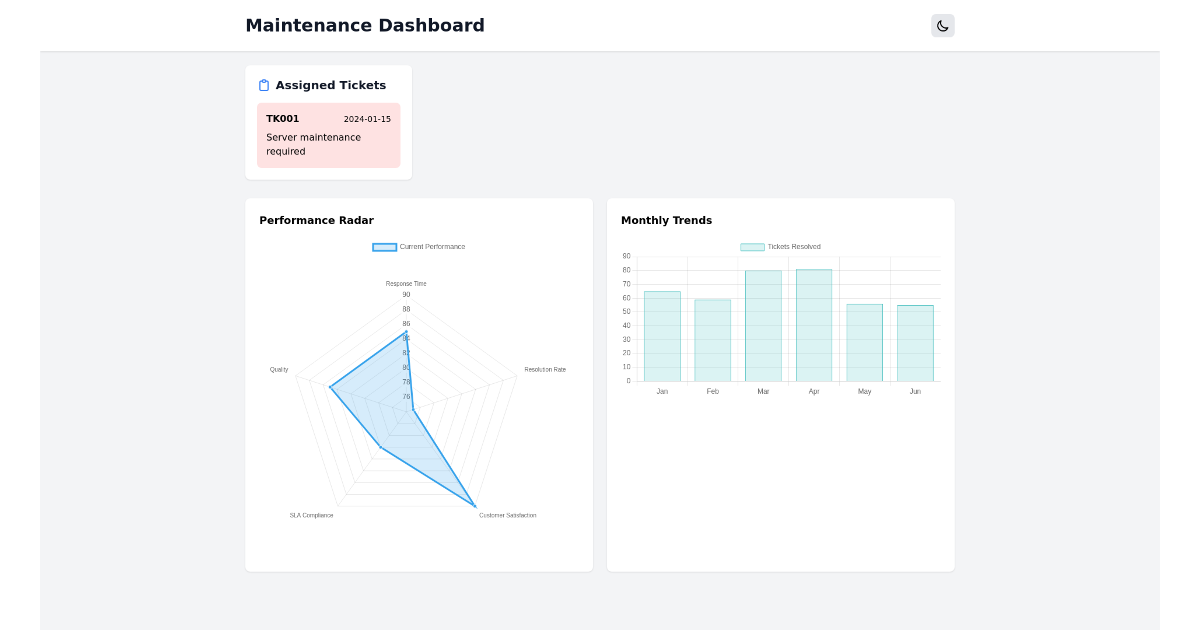Select the Response Time axis label
The height and width of the screenshot is (630, 1200).
point(407,283)
